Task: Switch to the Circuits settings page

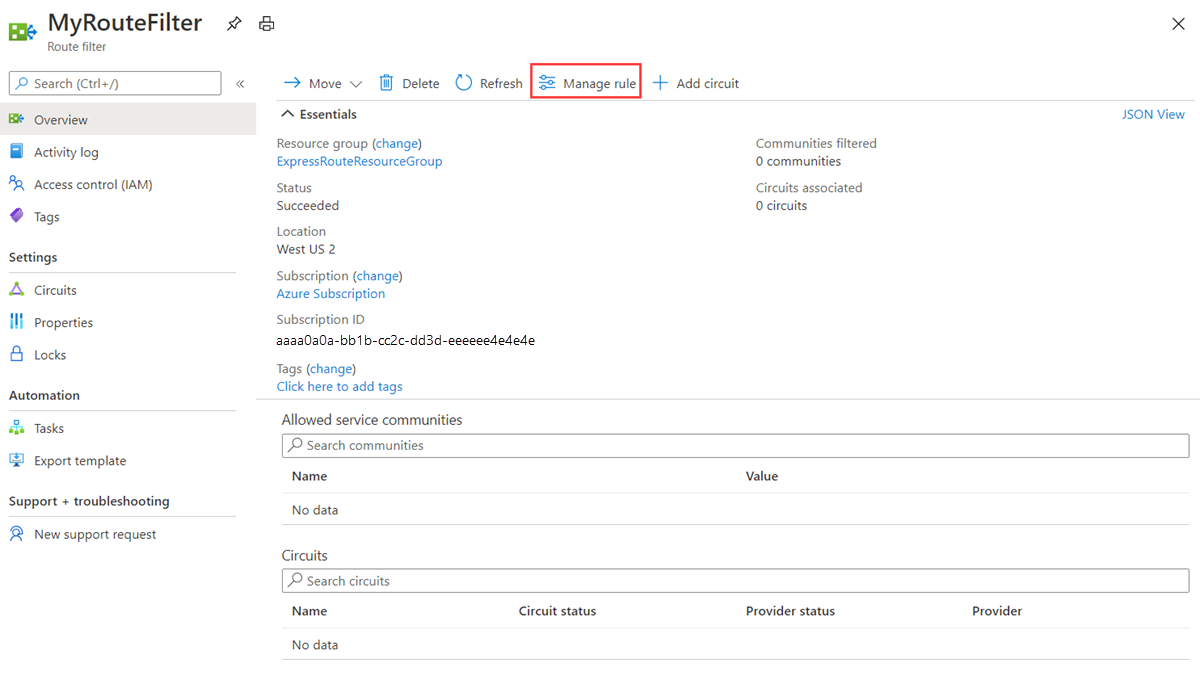Action: pos(55,289)
